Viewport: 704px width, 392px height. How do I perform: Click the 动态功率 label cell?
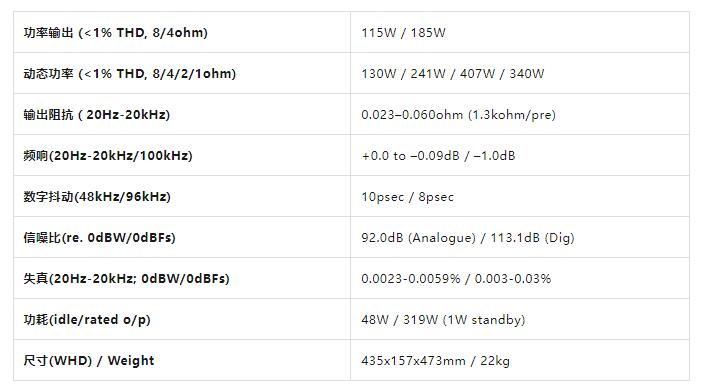pyautogui.click(x=182, y=73)
